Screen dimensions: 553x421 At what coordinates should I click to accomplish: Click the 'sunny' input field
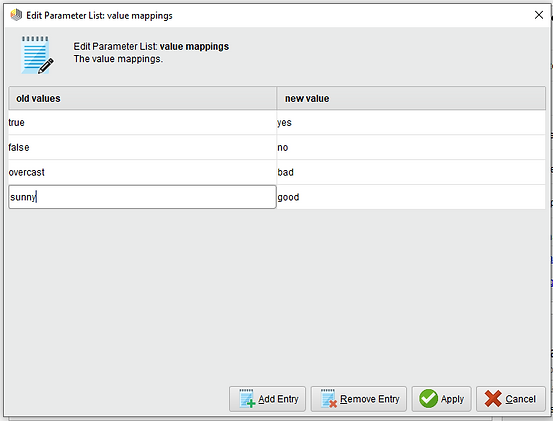[142, 197]
